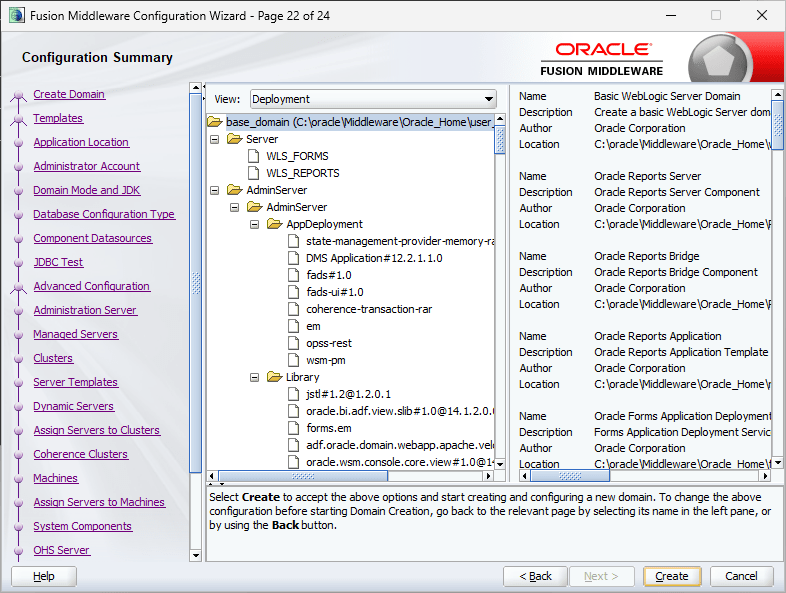The image size is (786, 593).
Task: Open OHS Server step
Action: [62, 550]
